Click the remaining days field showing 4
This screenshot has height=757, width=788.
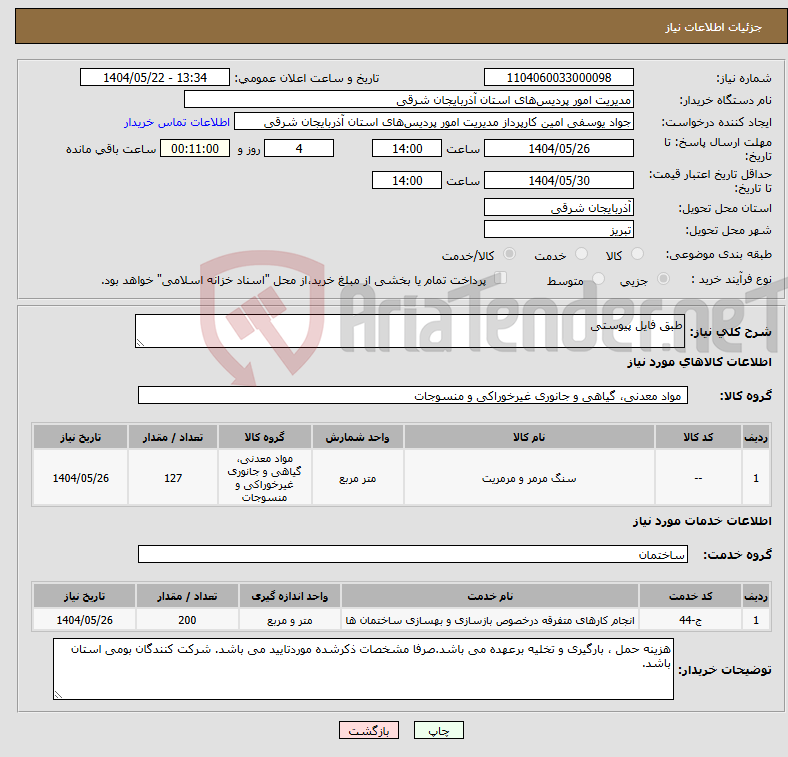point(299,148)
